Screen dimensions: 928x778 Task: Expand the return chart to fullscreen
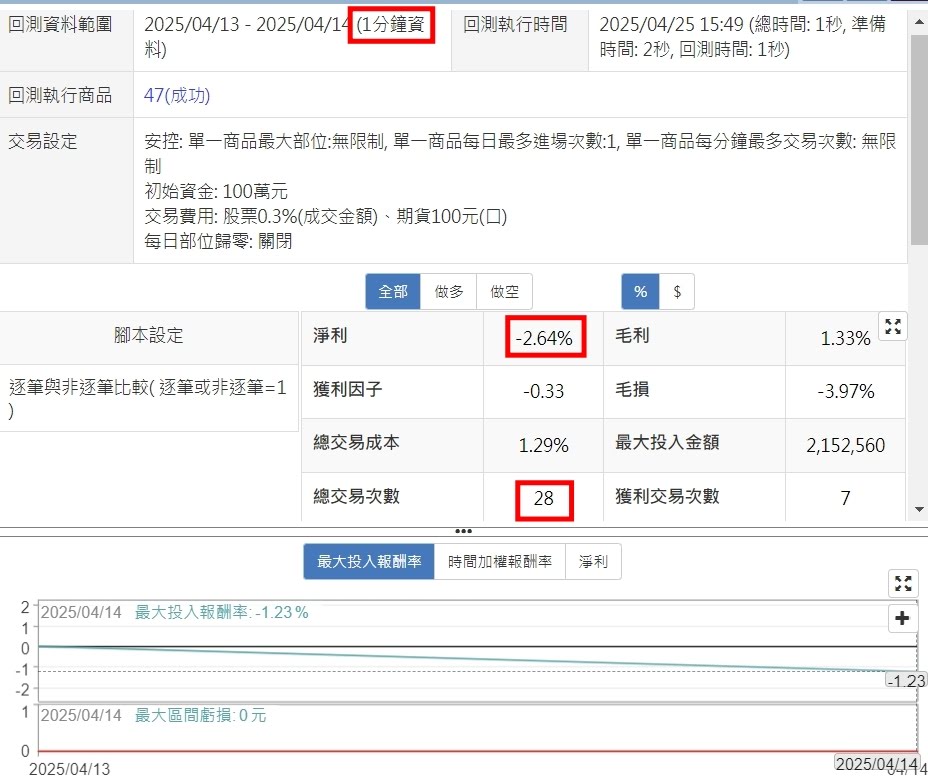903,583
